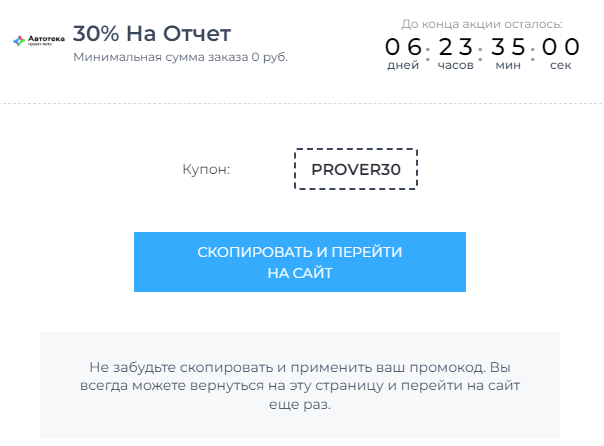Click the 30% На Отчет heading

coord(152,34)
